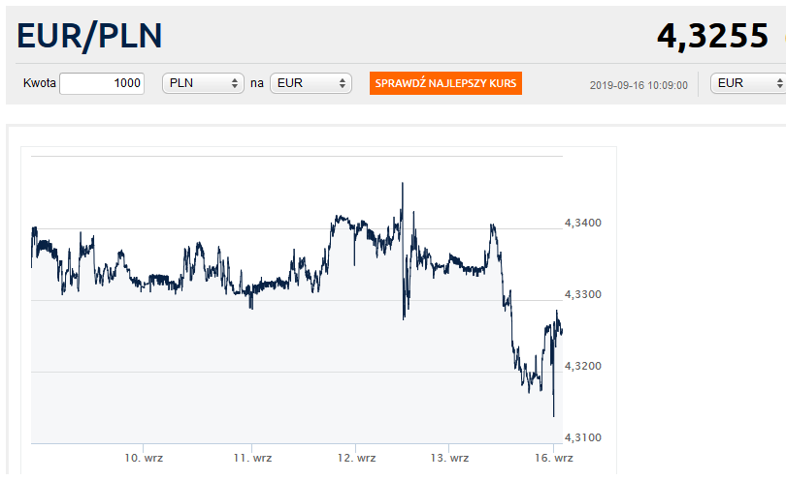Click the lowest dip of the chart line
The image size is (786, 480).
(553, 414)
